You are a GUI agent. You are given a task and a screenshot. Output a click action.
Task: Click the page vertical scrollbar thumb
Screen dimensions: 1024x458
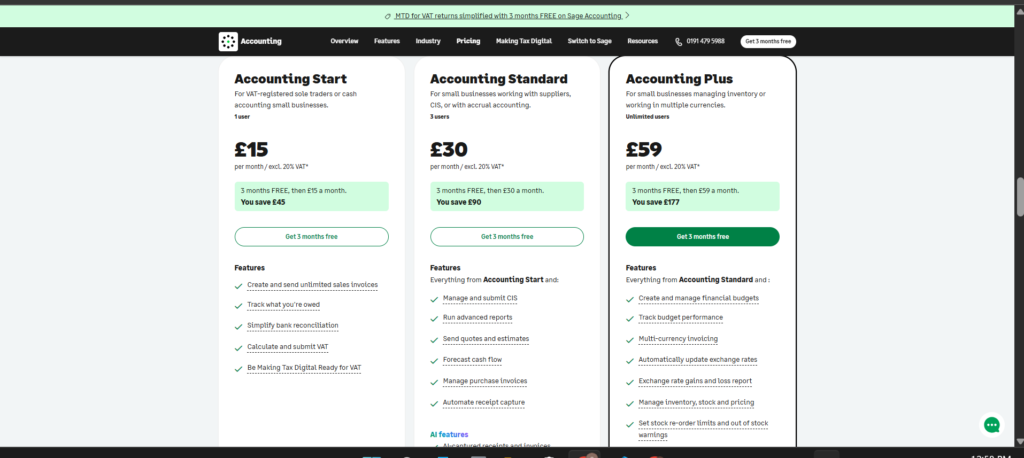[x=1020, y=196]
